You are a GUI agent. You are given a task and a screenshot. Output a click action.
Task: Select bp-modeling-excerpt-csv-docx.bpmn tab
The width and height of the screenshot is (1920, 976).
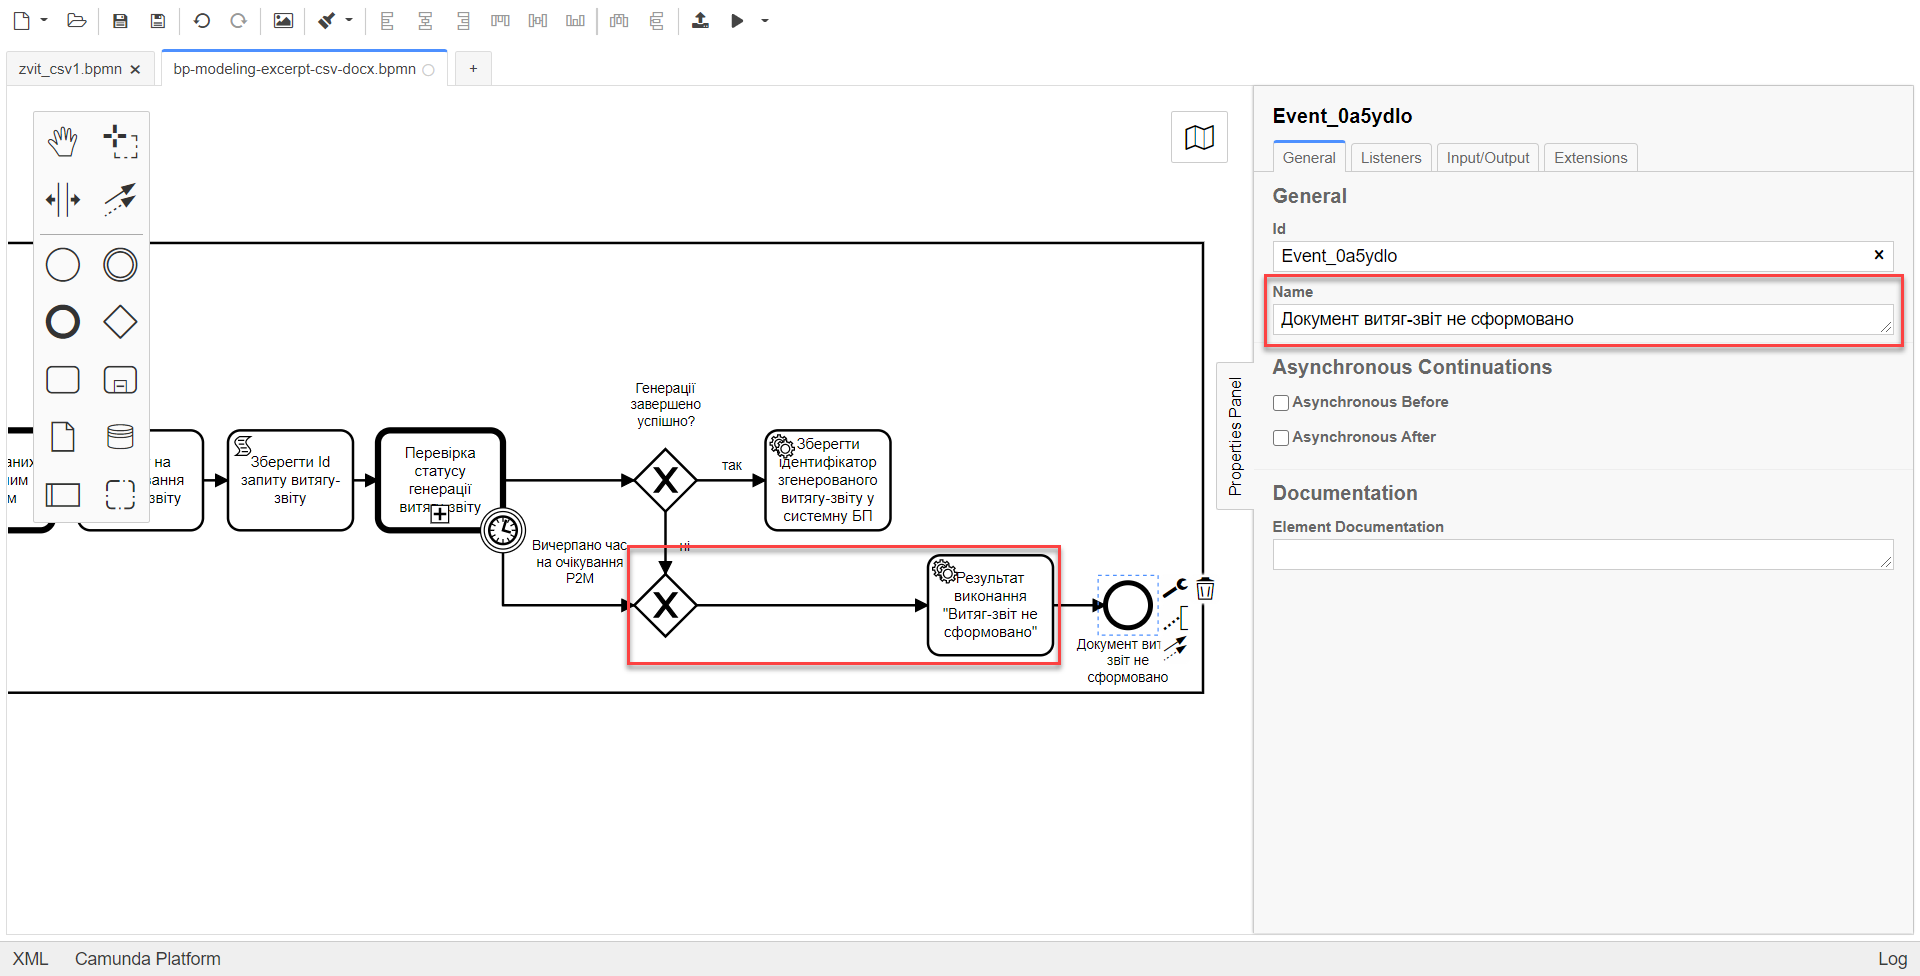point(294,69)
